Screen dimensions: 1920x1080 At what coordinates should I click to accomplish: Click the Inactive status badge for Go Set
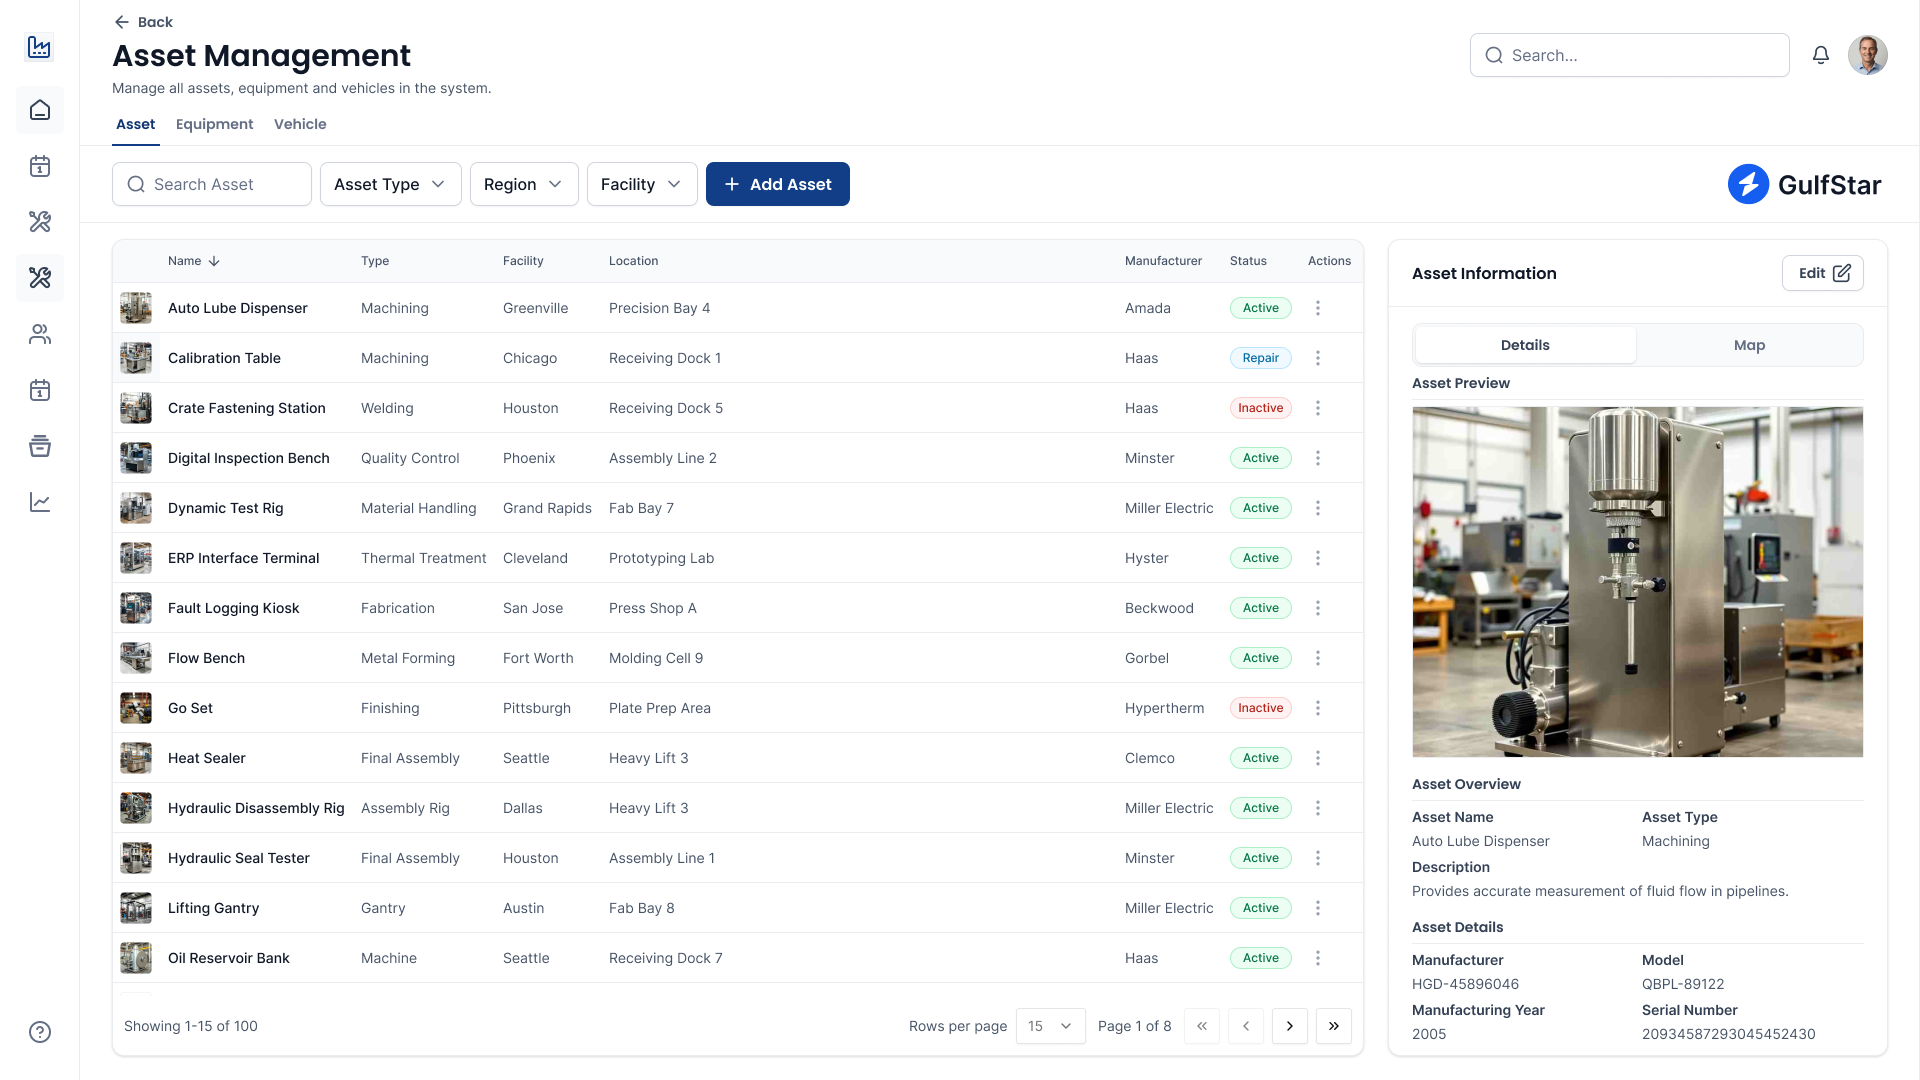1260,707
